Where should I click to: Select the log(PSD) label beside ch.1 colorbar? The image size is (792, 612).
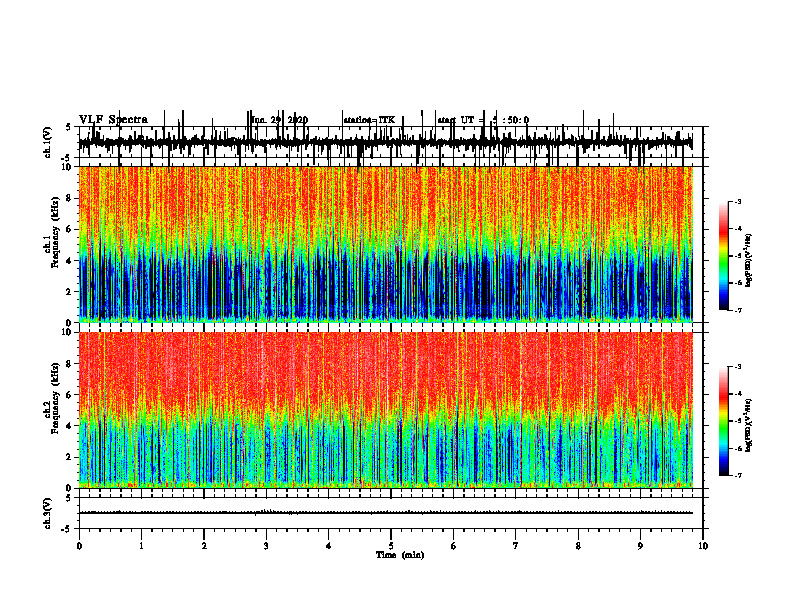pos(748,260)
